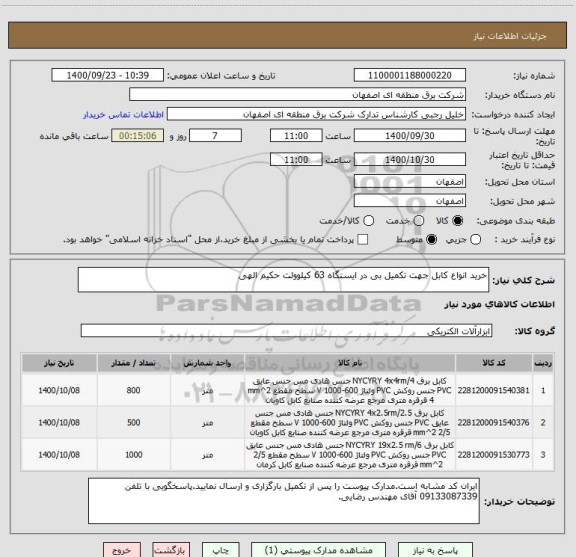Click the remaining days field 7
The image size is (576, 557).
click(215, 136)
